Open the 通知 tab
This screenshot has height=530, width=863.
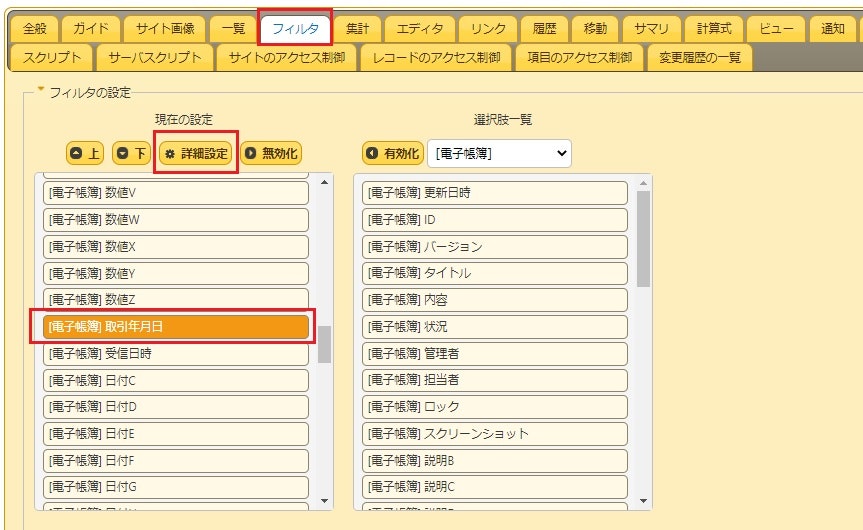click(833, 29)
